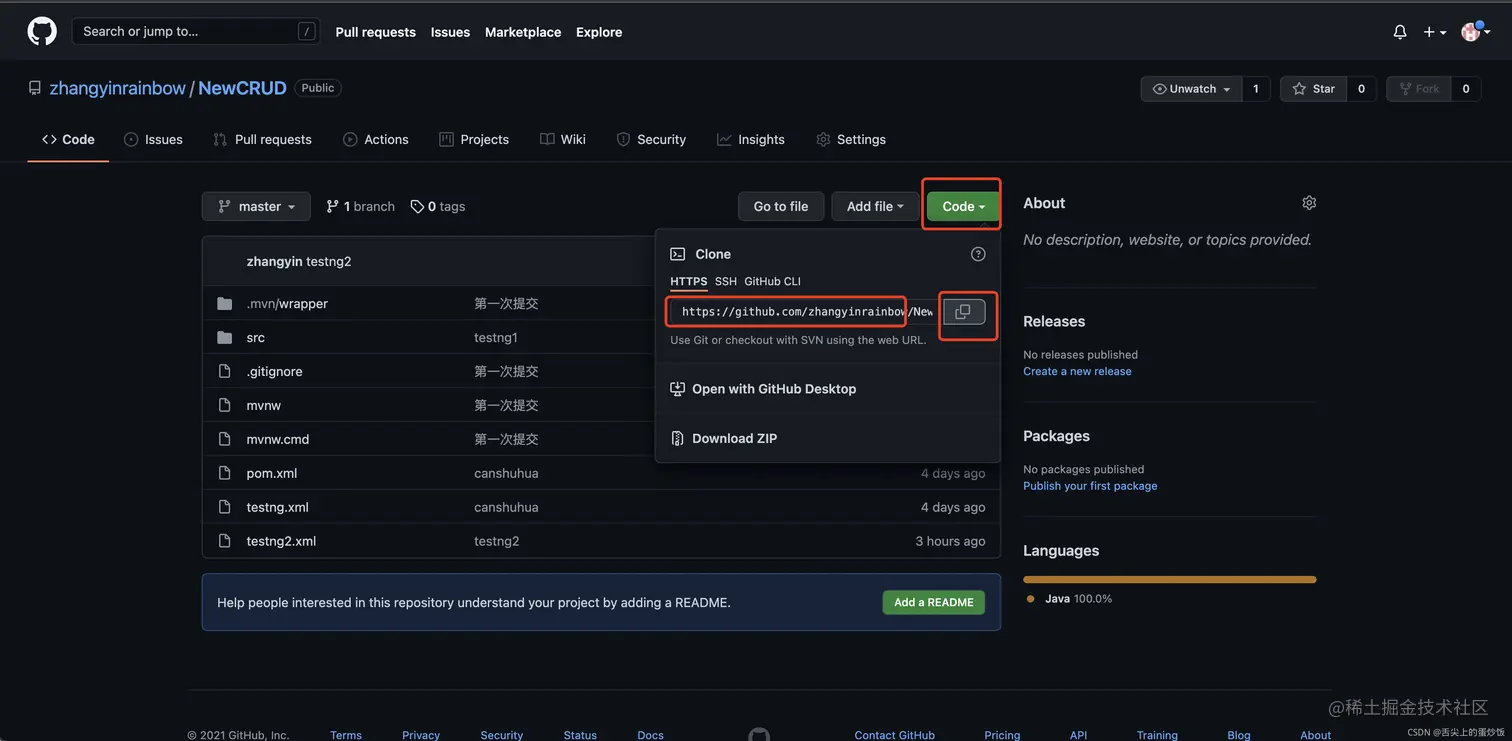Click Create a new release link
The image size is (1512, 741).
1077,371
